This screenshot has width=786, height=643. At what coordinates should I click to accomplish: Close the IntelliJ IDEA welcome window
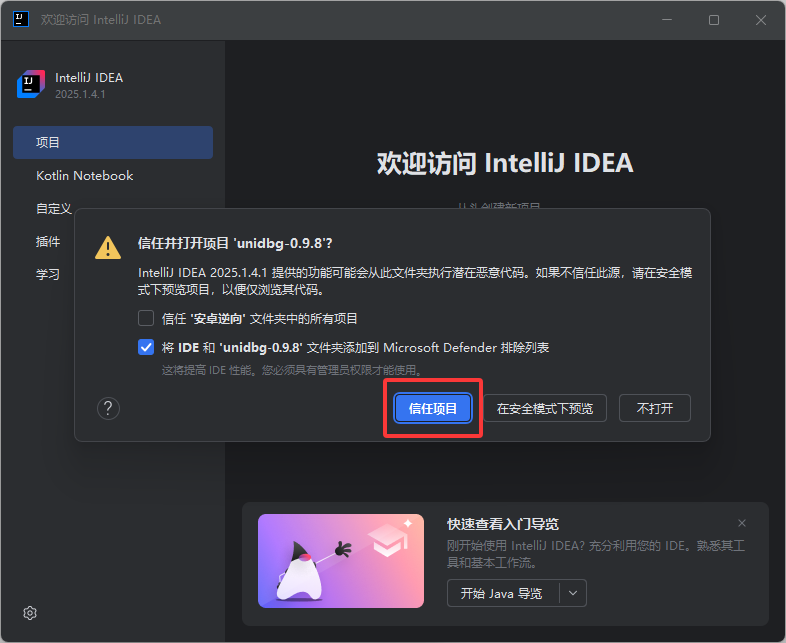click(x=760, y=20)
